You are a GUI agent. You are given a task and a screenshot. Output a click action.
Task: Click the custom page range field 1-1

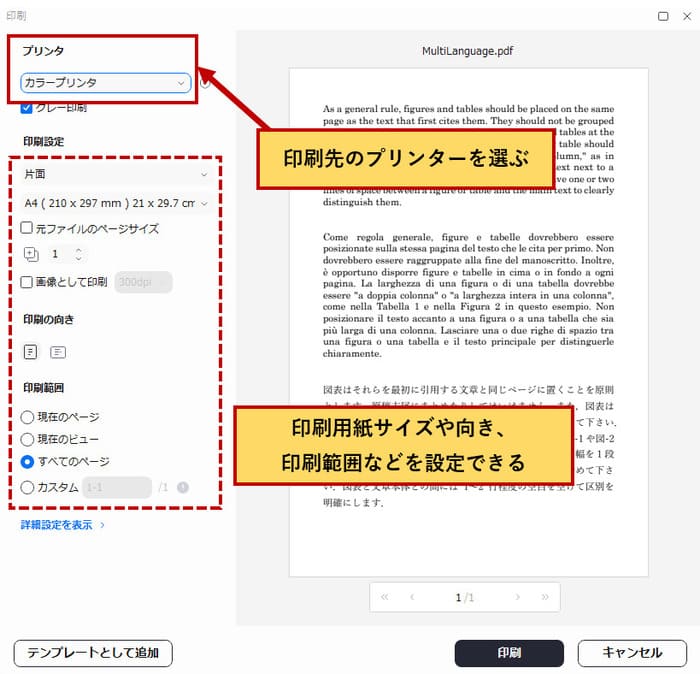(x=117, y=487)
